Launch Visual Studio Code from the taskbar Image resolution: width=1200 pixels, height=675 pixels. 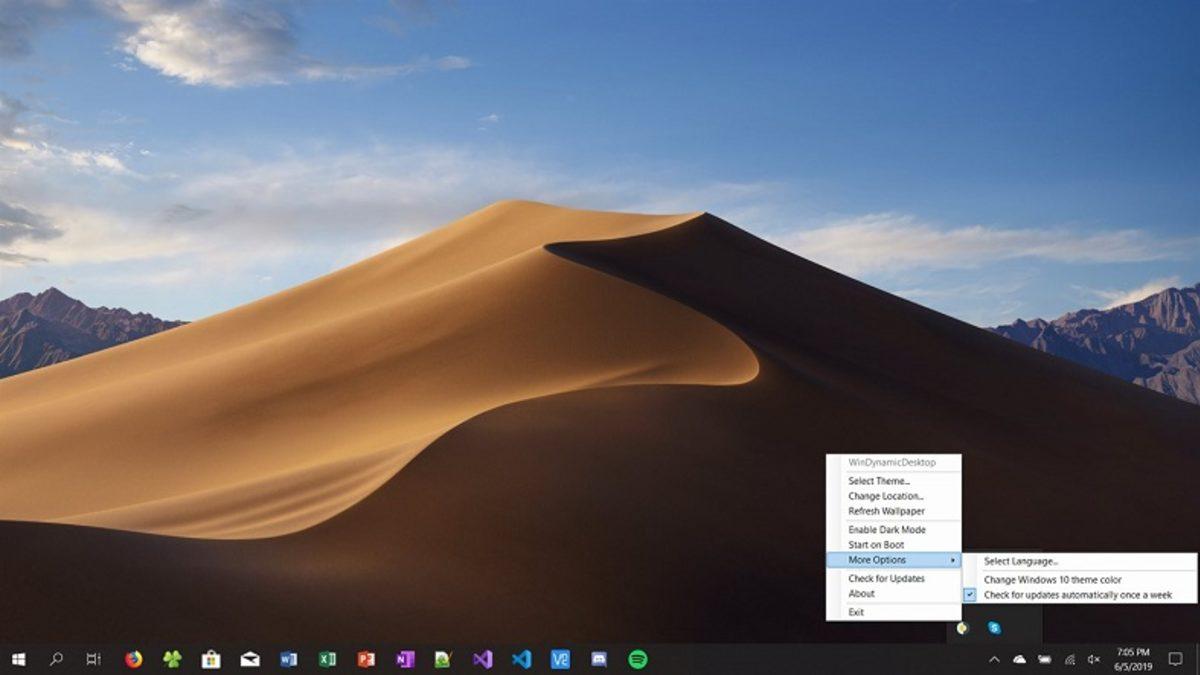pos(519,659)
